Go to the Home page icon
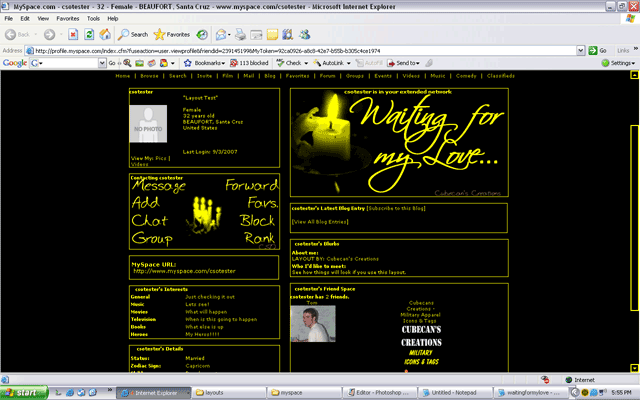 (105, 35)
